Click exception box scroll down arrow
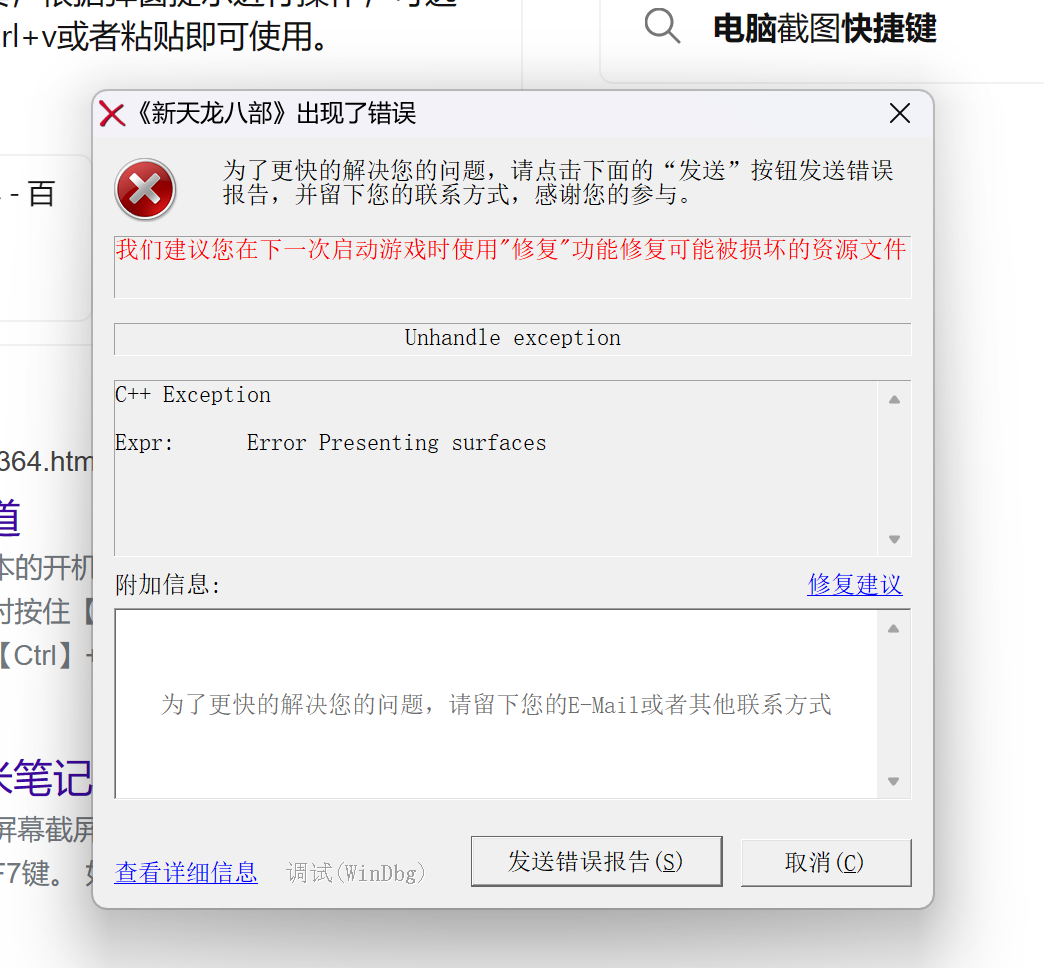Screen dimensions: 1044x968 [894, 539]
